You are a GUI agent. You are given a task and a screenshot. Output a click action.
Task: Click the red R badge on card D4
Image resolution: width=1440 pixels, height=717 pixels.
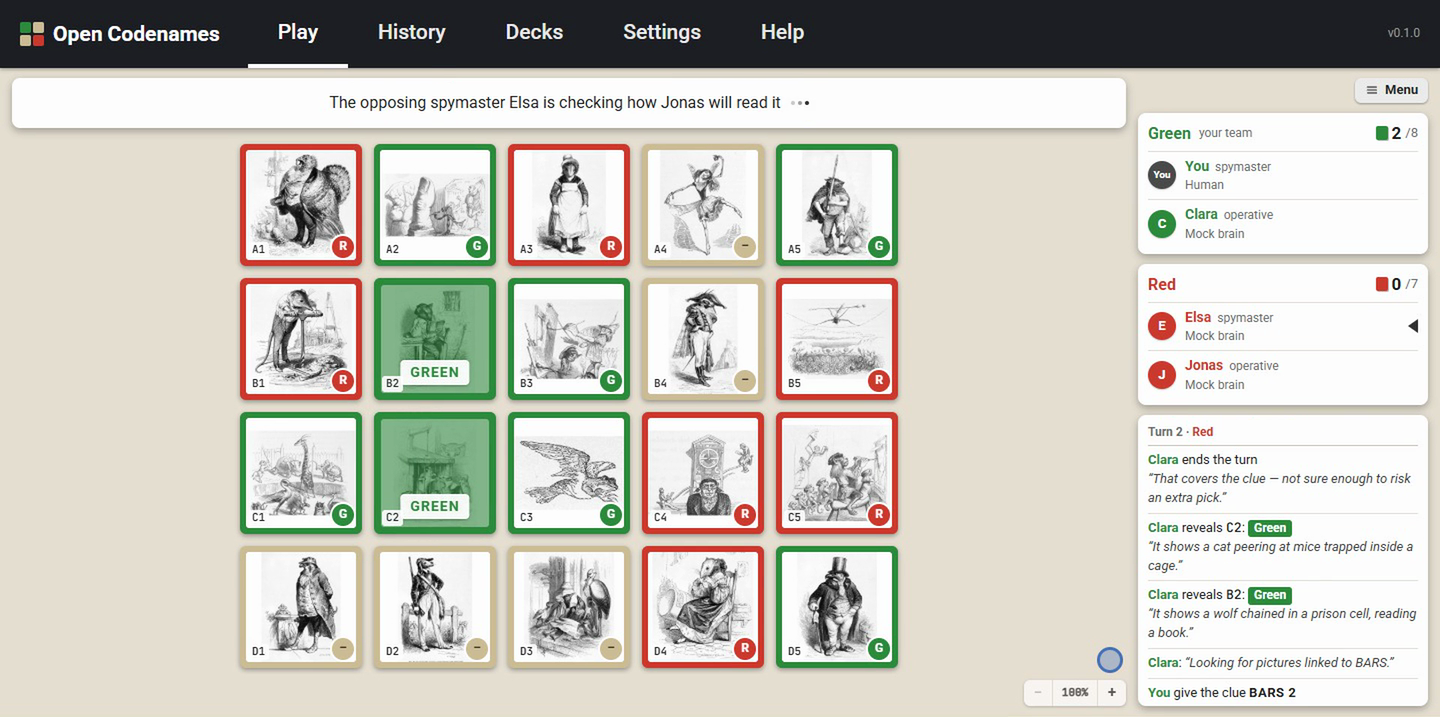coord(745,649)
